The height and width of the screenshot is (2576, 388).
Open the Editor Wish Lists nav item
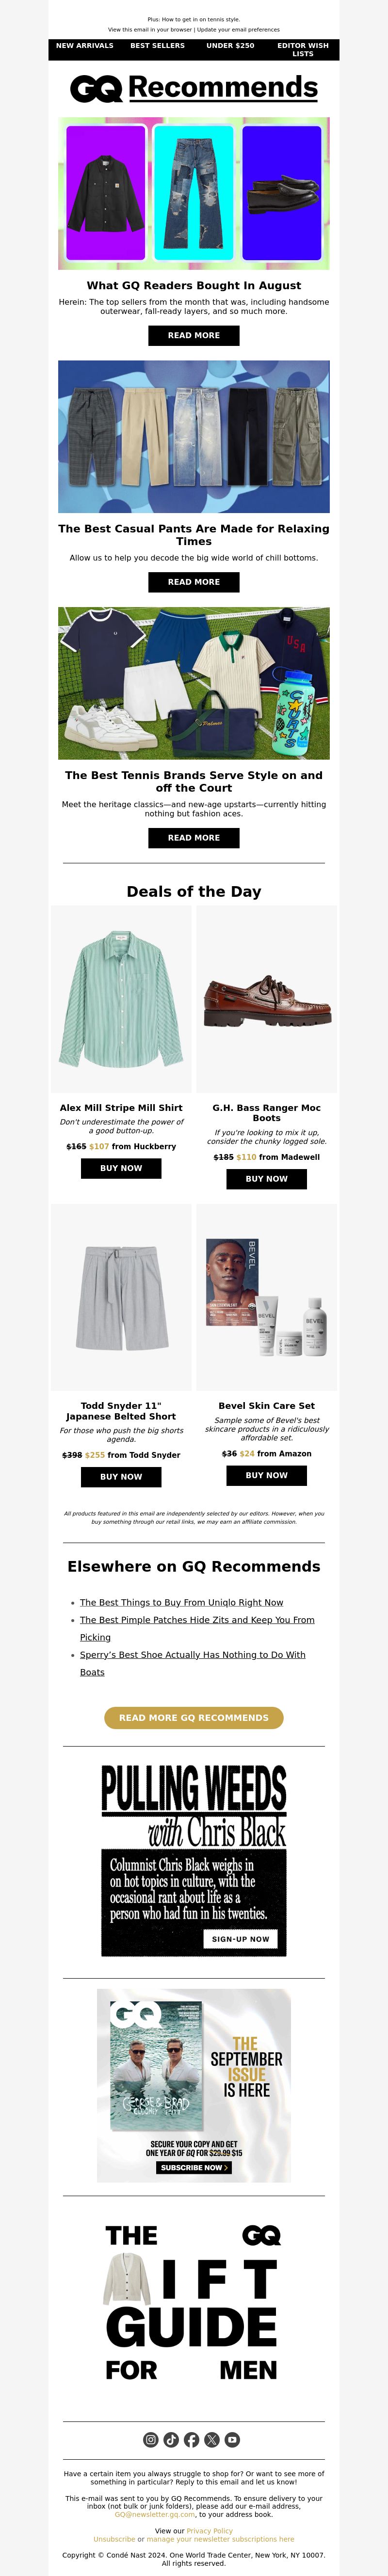[303, 50]
